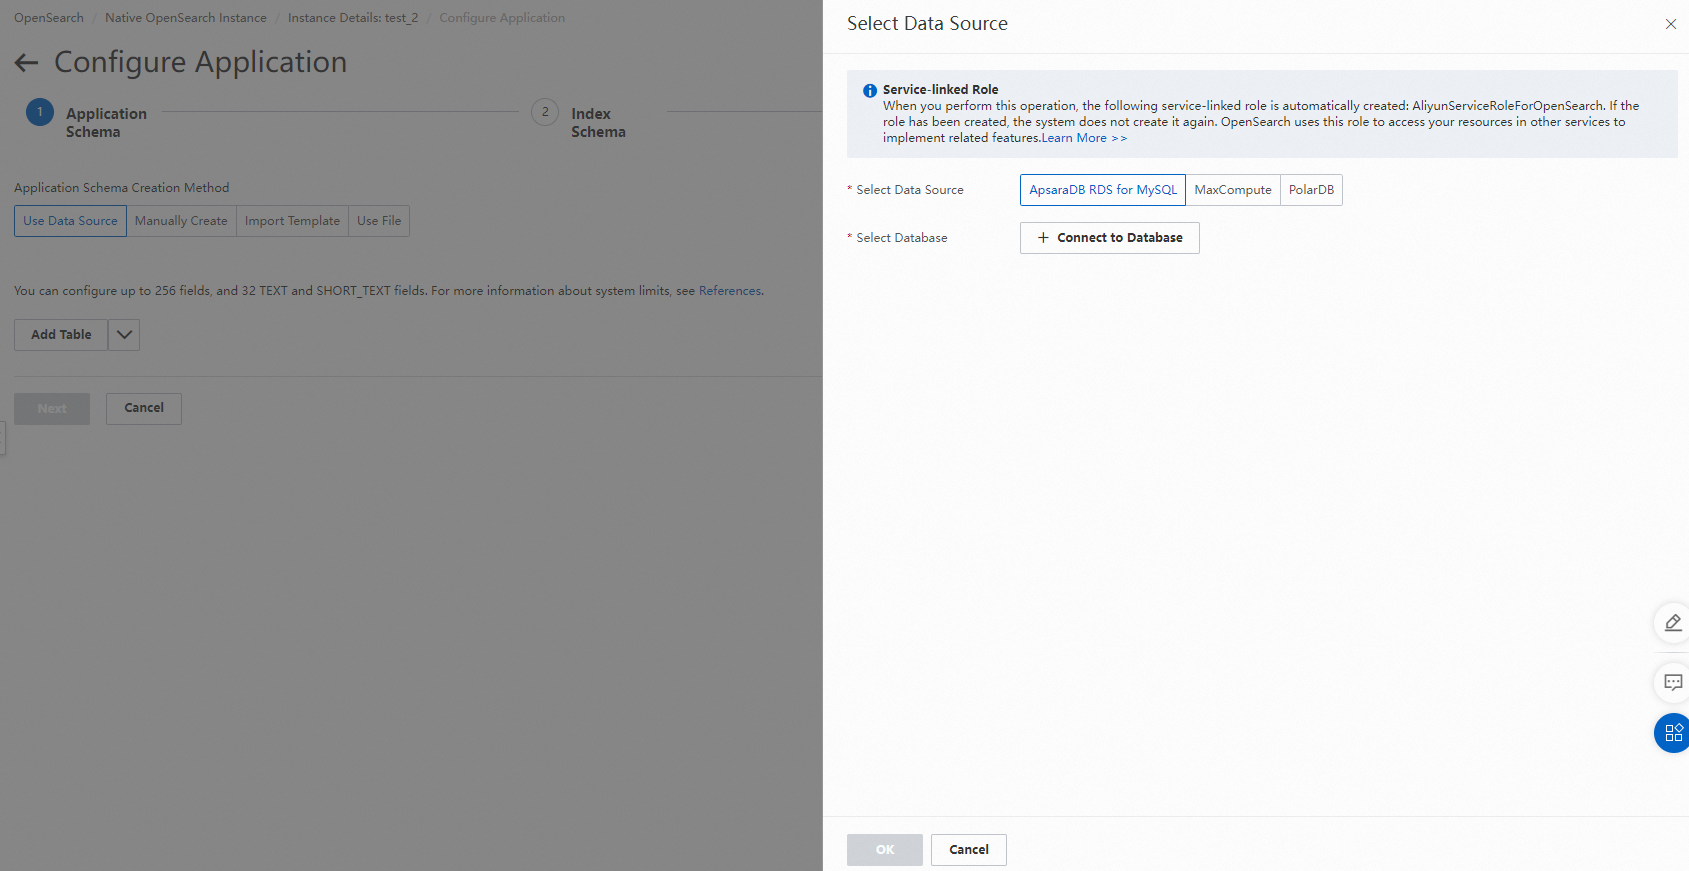Click the Select Data Source panel title

[927, 24]
